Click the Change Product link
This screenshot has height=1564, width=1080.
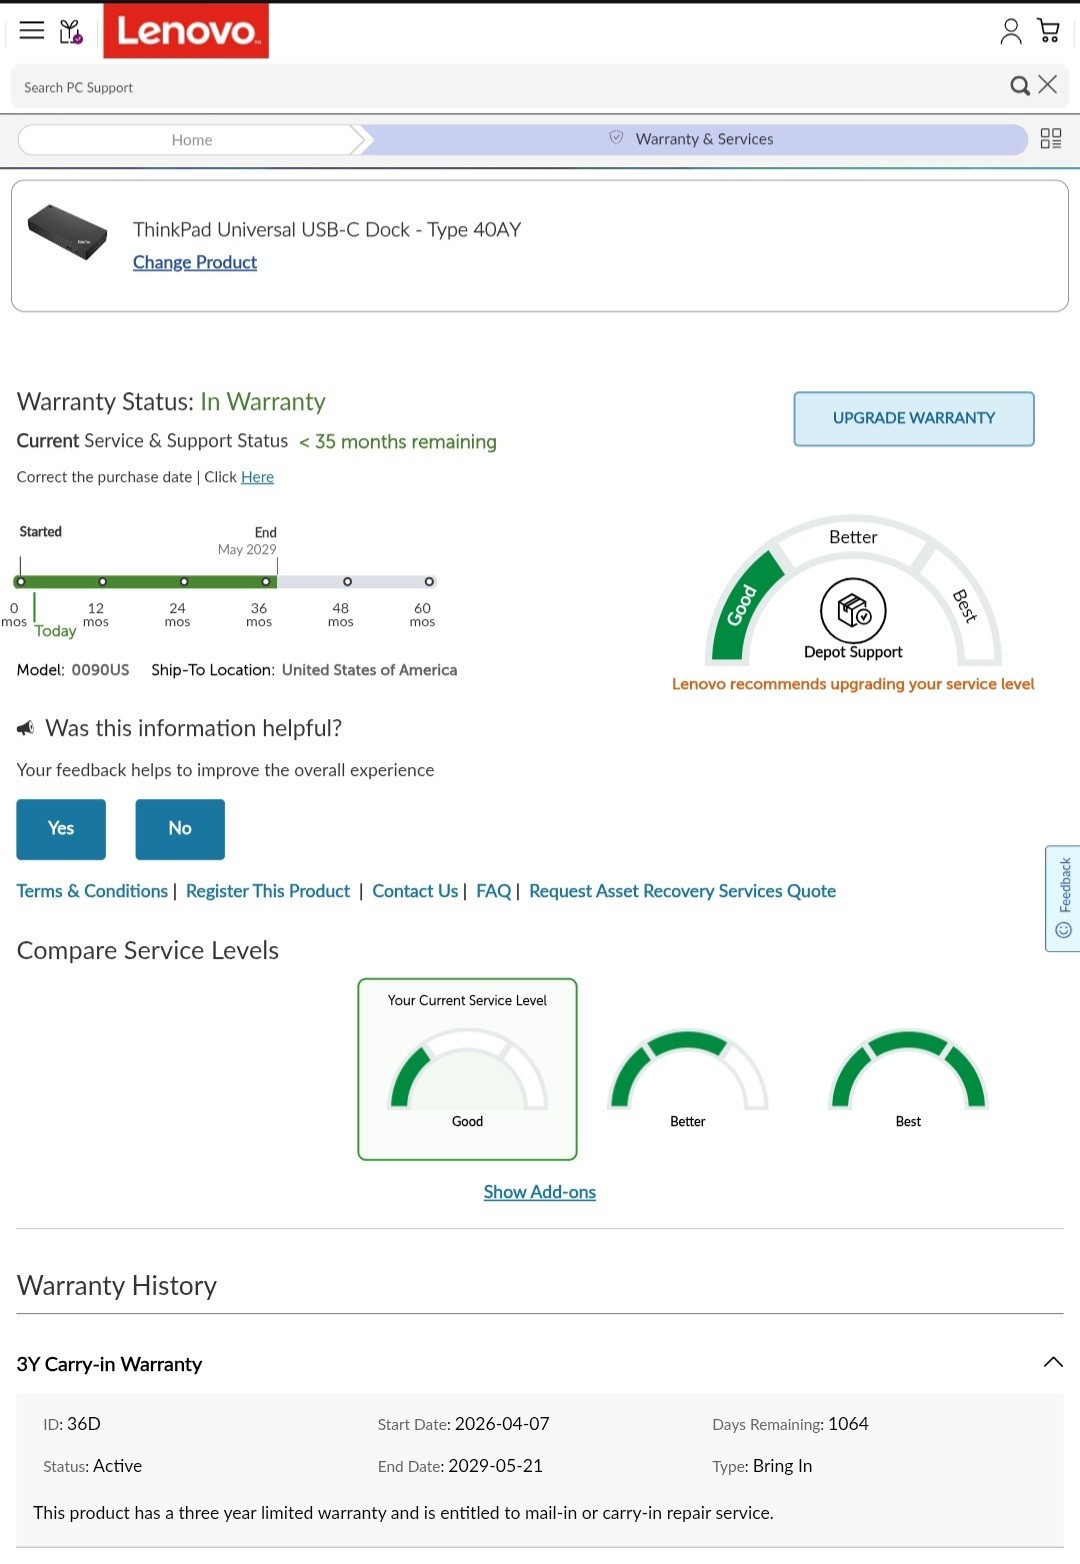pyautogui.click(x=195, y=262)
